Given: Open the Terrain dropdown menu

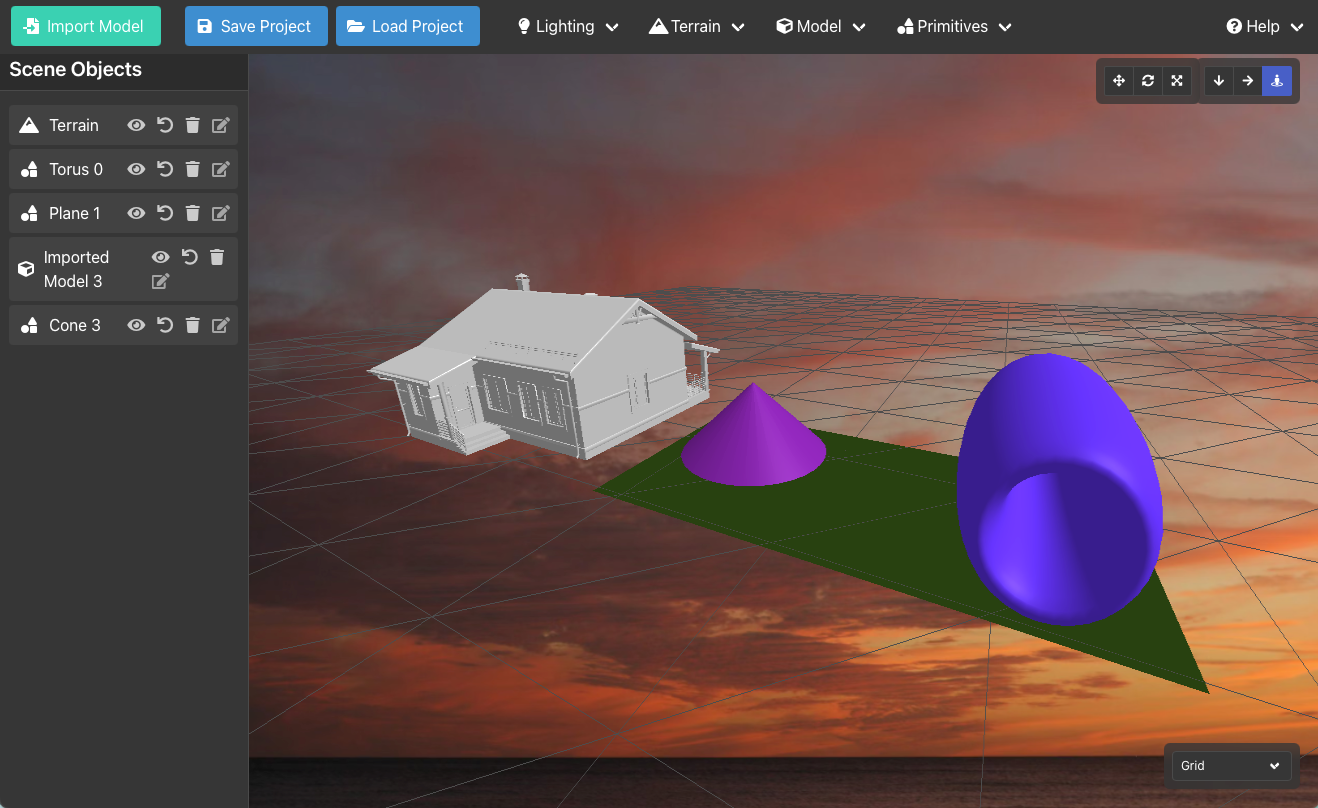Looking at the screenshot, I should pos(697,27).
